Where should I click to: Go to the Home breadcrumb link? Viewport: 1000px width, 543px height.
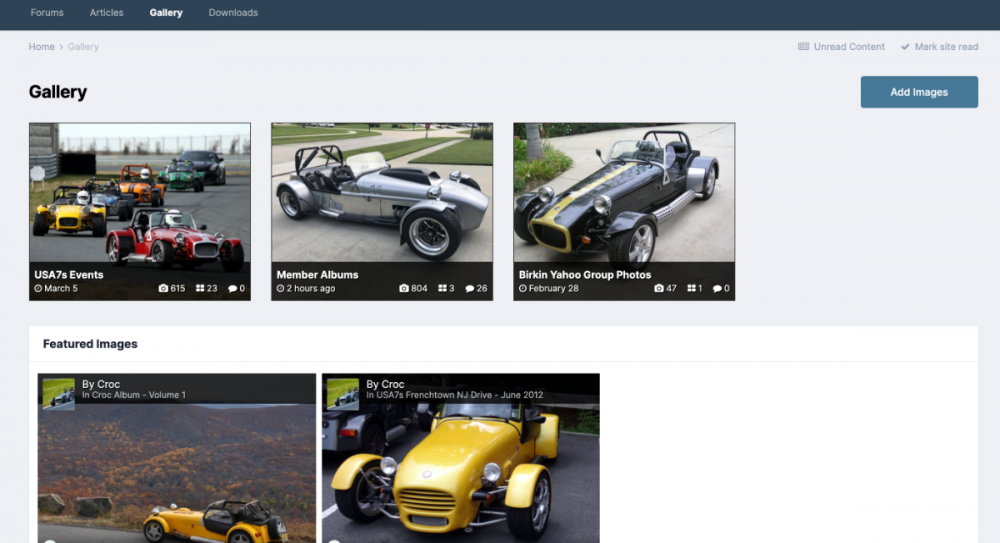click(x=41, y=47)
